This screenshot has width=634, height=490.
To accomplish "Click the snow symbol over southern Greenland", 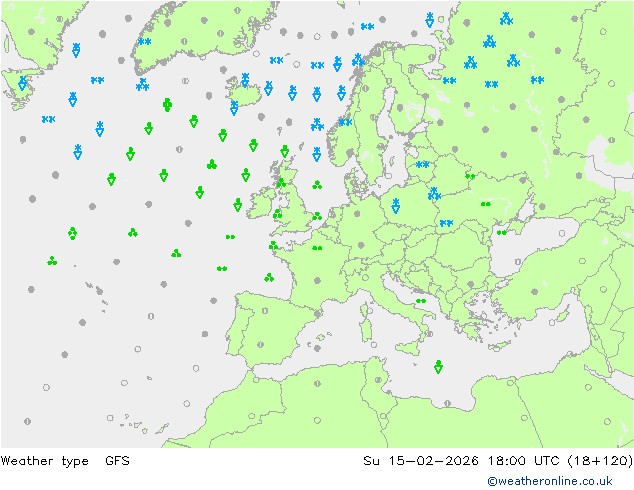I will [144, 41].
